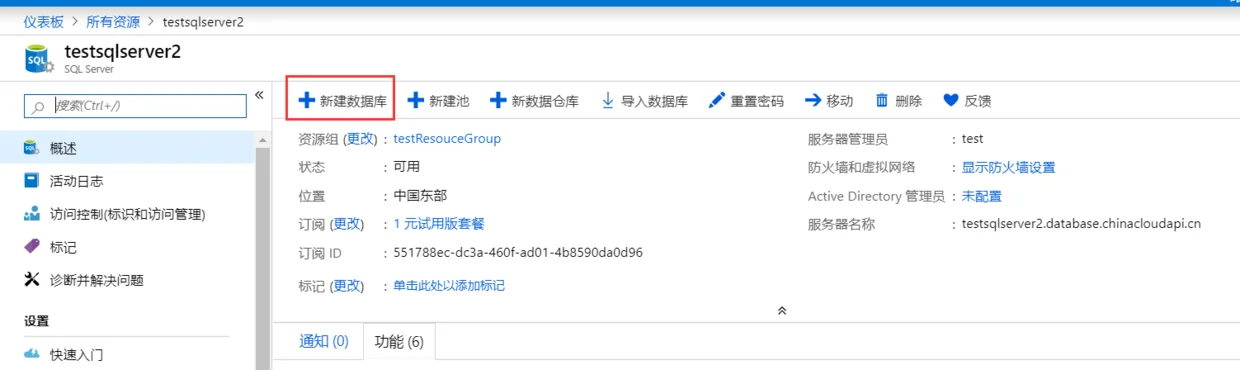Click the 快速入门 cloud icon
1240x370 pixels.
point(32,354)
